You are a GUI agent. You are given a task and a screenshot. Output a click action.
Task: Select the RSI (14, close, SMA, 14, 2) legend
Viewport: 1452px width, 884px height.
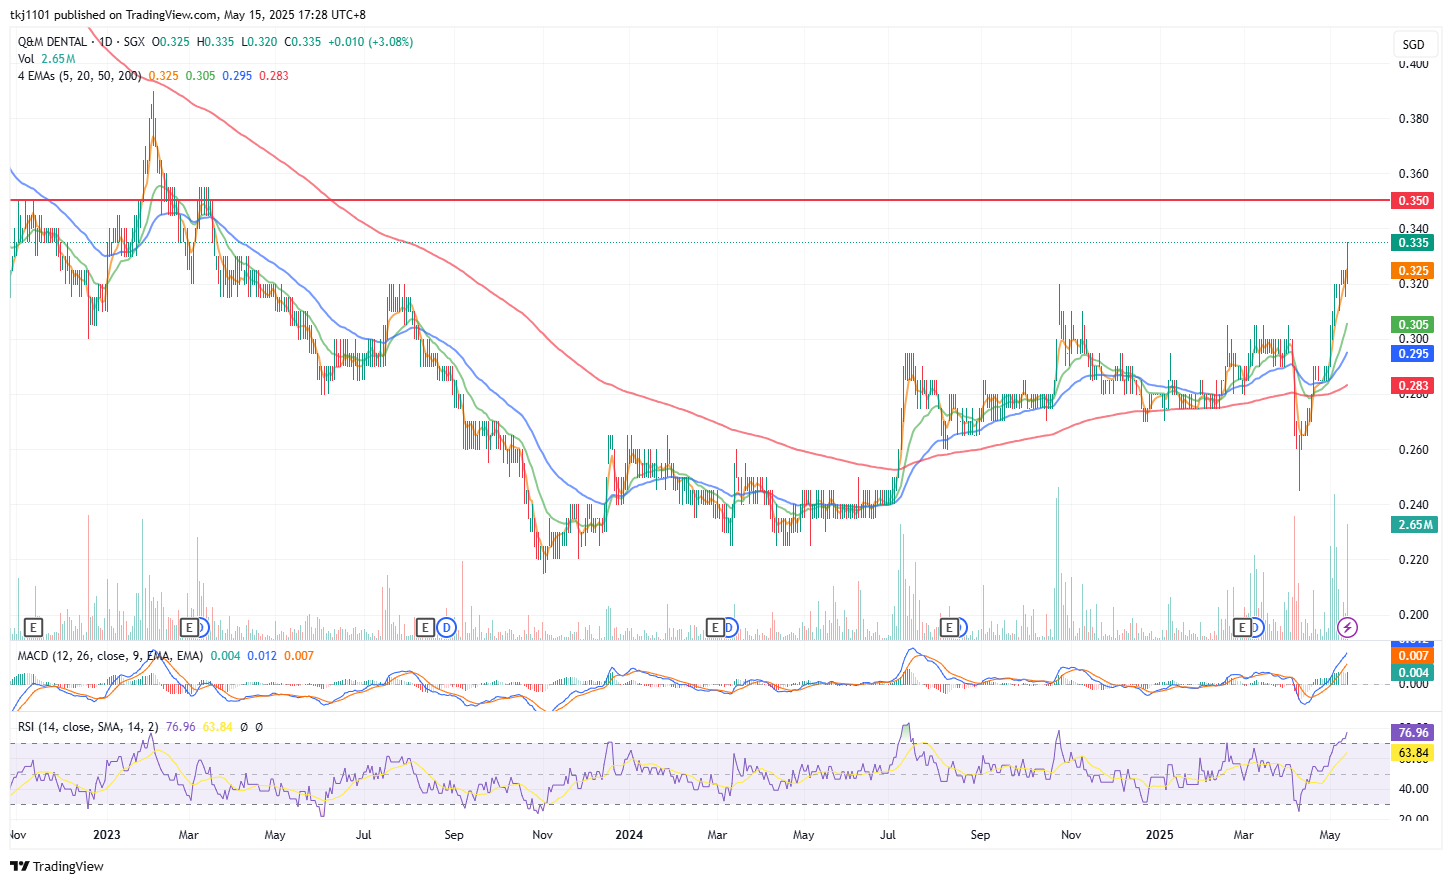coord(88,727)
